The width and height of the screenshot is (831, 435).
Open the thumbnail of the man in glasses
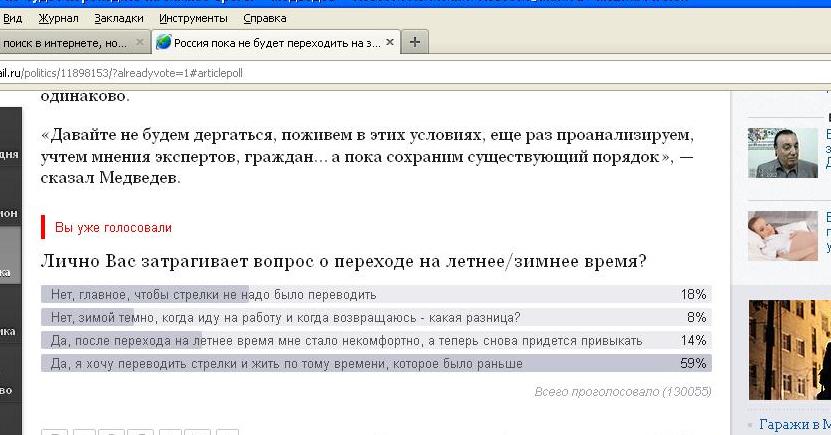pyautogui.click(x=782, y=152)
